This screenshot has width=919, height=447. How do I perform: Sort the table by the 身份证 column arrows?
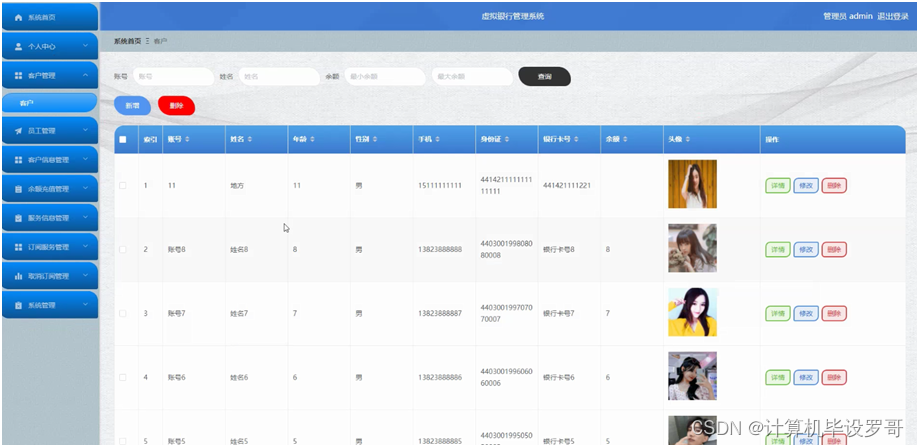(x=506, y=140)
